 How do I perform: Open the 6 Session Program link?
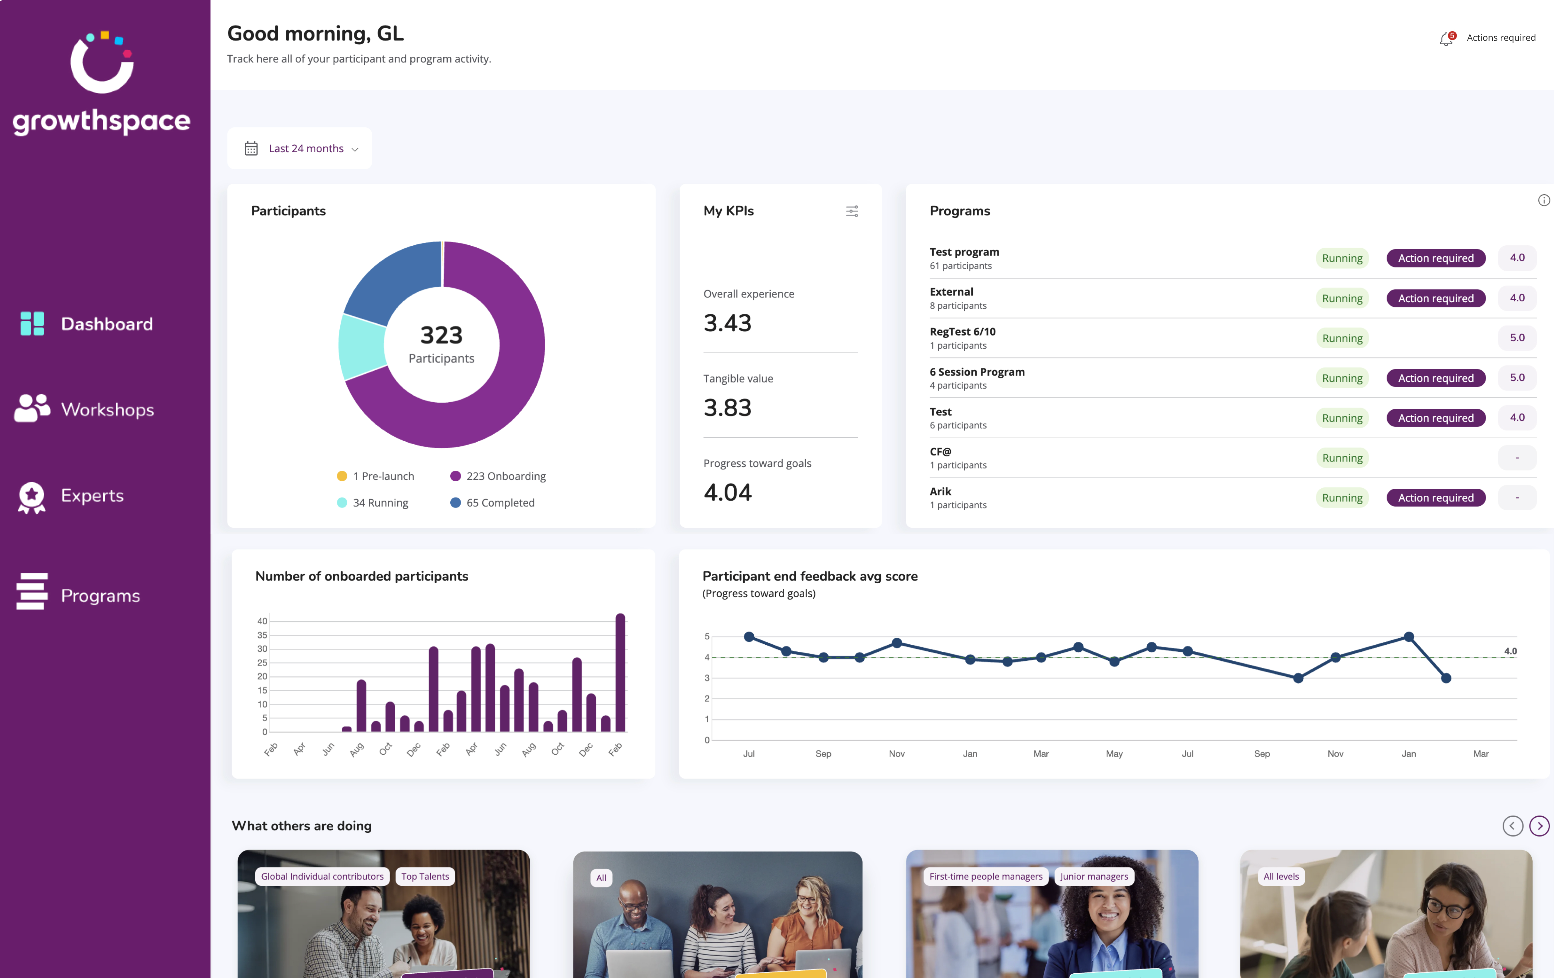coord(977,372)
